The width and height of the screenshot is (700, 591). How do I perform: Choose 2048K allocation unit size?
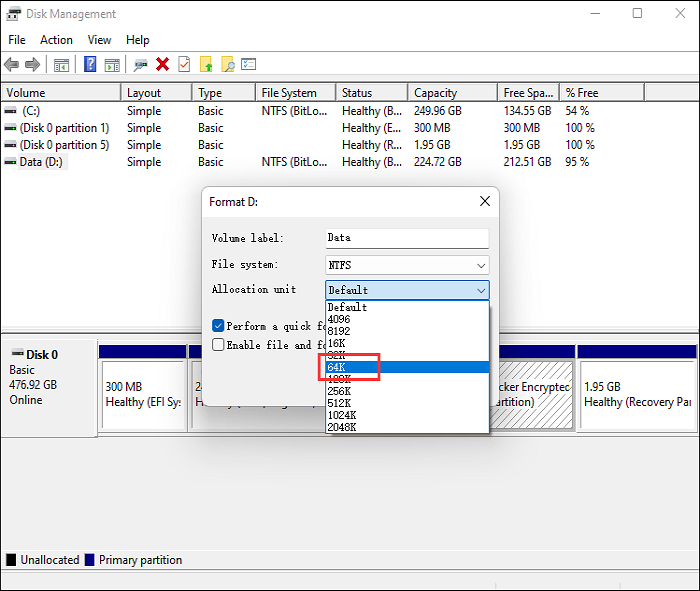[407, 427]
